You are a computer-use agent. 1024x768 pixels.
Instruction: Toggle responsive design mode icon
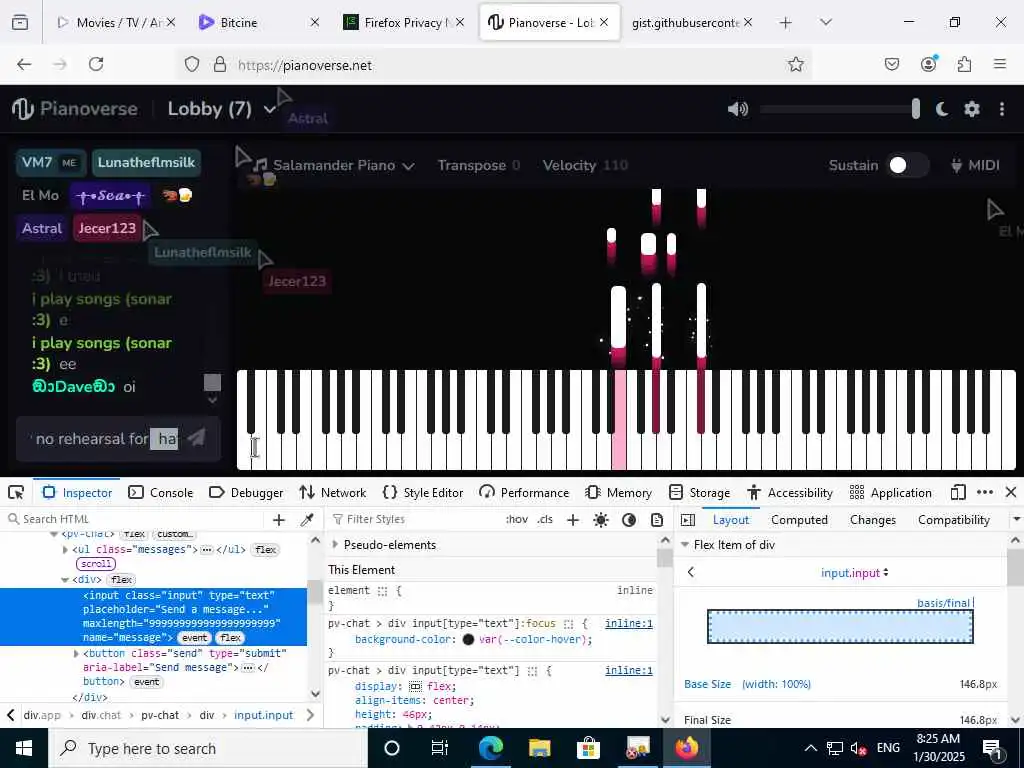(958, 492)
